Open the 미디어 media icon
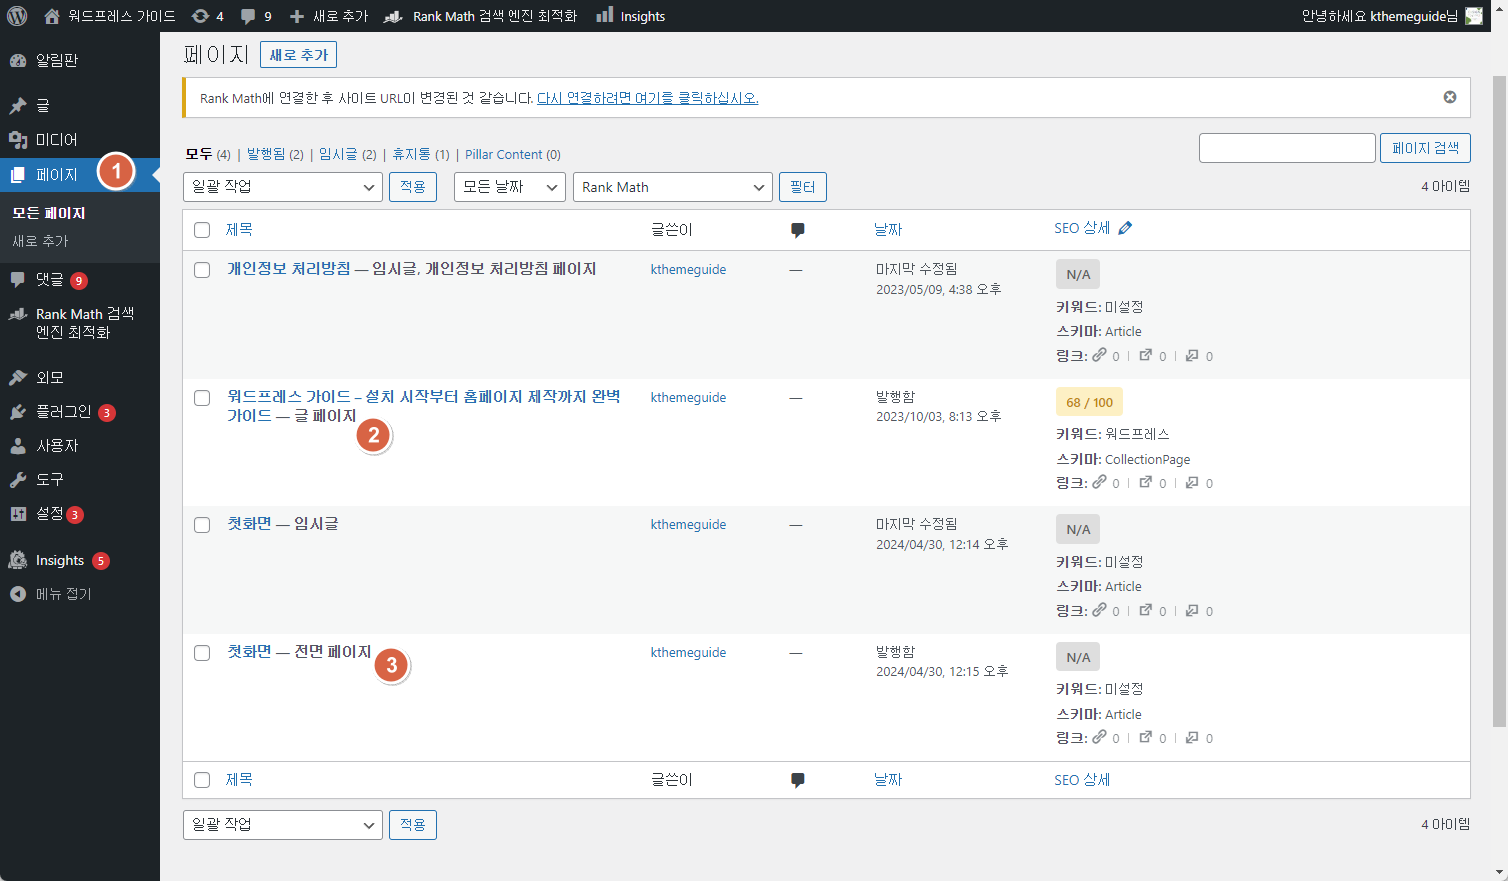The image size is (1508, 881). [x=18, y=140]
